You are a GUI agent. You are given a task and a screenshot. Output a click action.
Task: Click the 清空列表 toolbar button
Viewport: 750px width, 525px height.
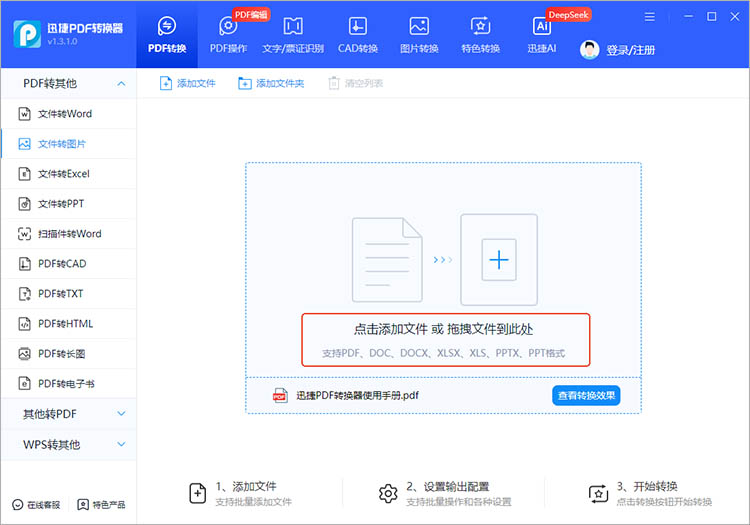[x=355, y=84]
